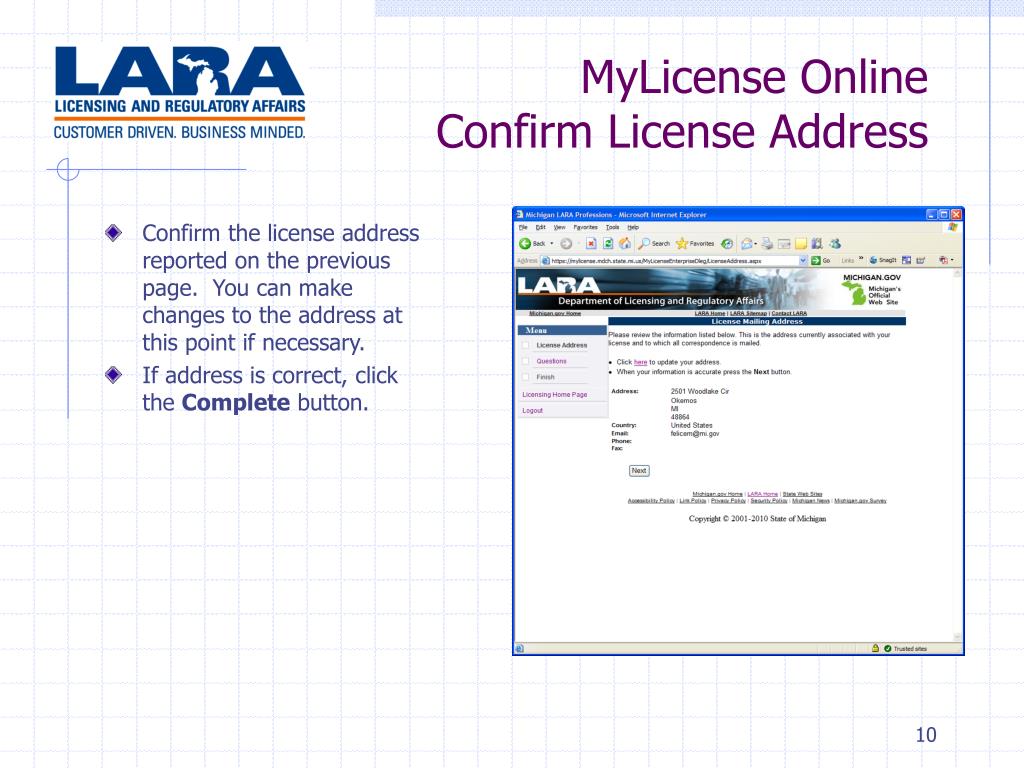
Task: Click the License Address menu item
Action: click(x=562, y=345)
